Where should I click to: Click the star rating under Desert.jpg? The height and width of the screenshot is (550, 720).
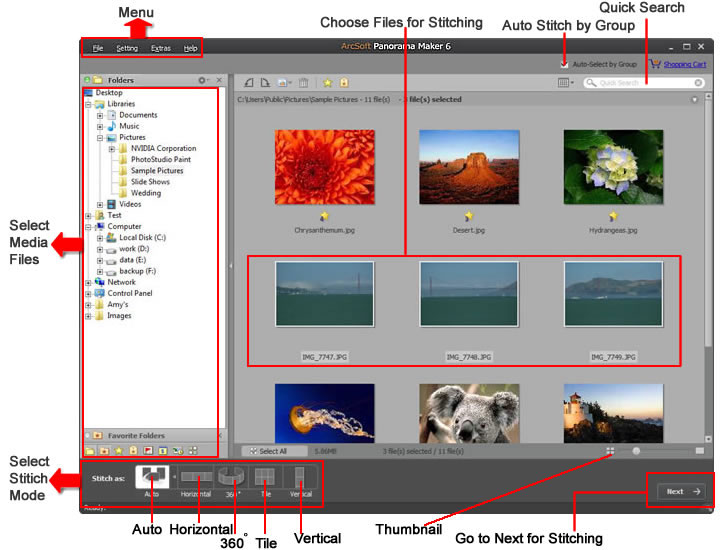click(x=469, y=216)
